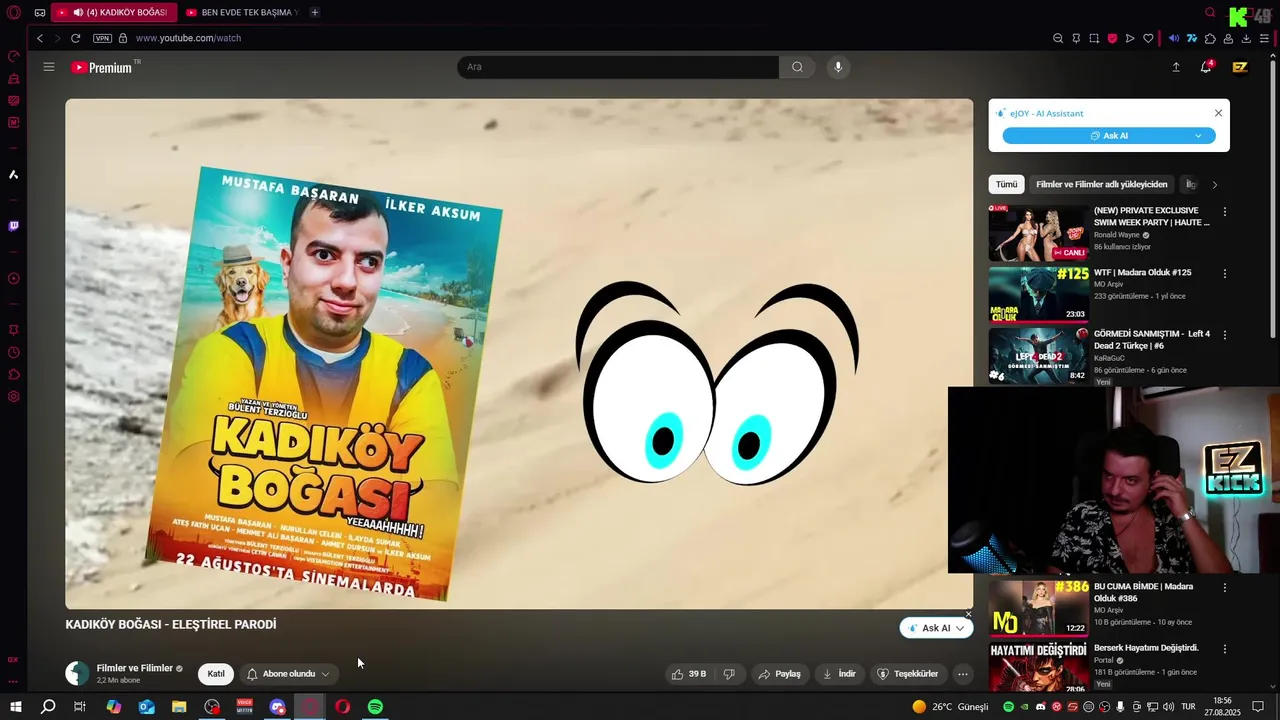Open GÖRMEDİ SANMIŞTIM Left 4 Dead thumbnail
The width and height of the screenshot is (1280, 720).
coord(1038,355)
